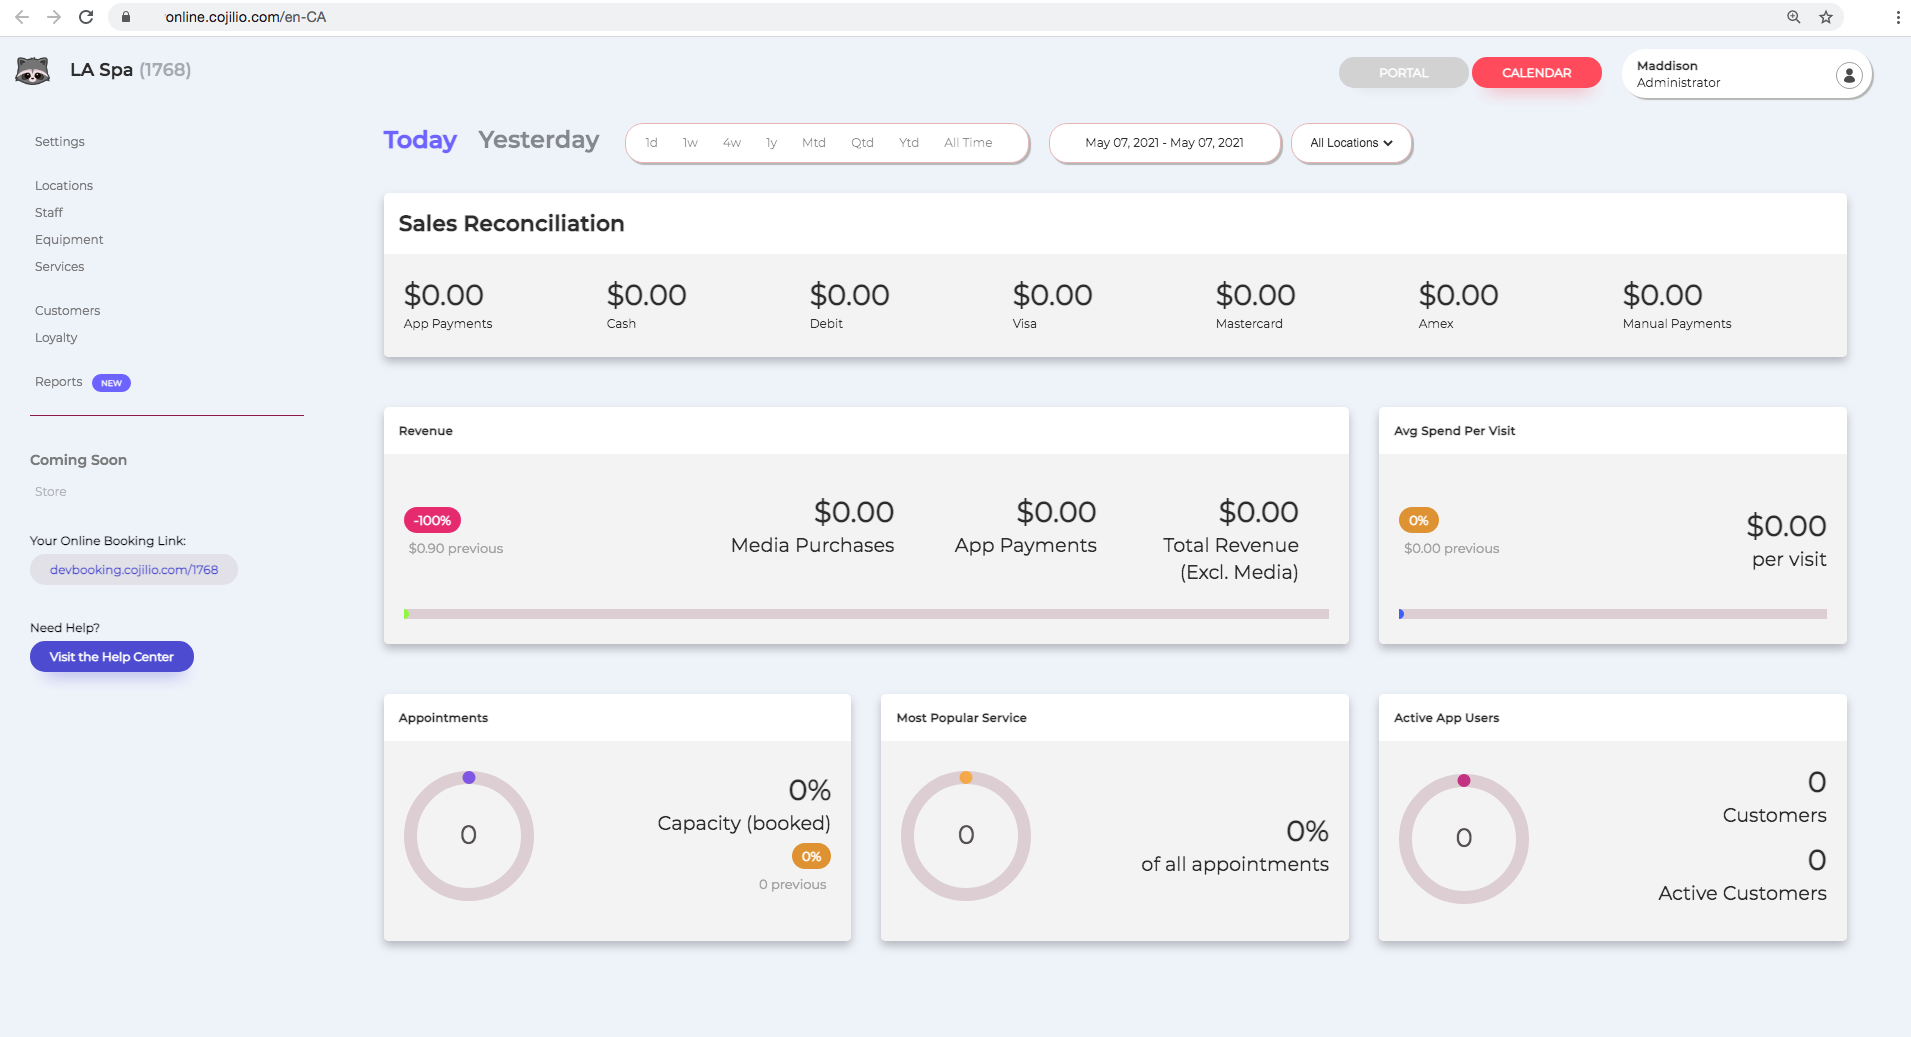The height and width of the screenshot is (1037, 1911).
Task: Open the browser three-dot menu
Action: [1897, 17]
